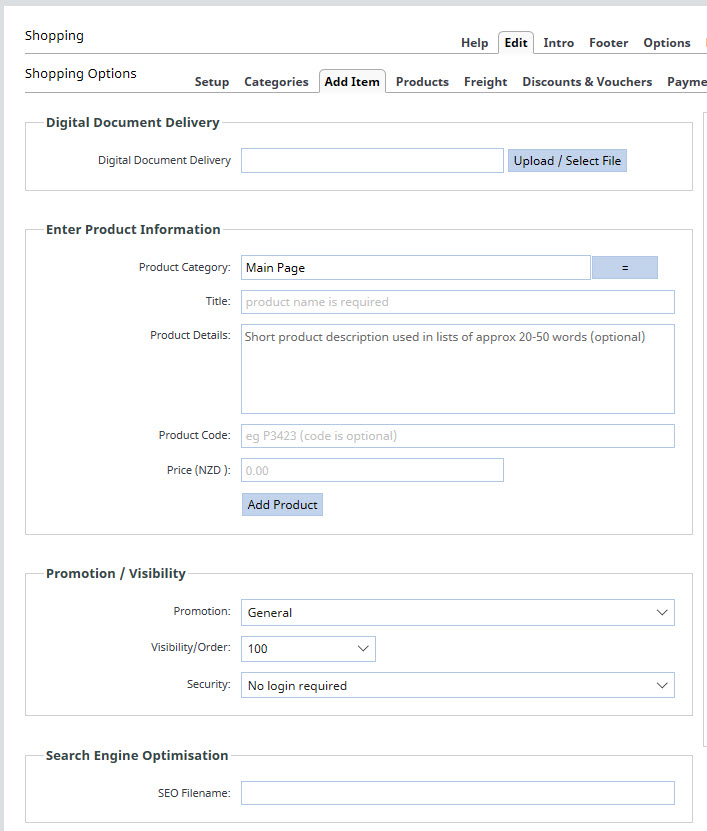Open the Promotion dropdown showing General
The height and width of the screenshot is (831, 707).
457,612
